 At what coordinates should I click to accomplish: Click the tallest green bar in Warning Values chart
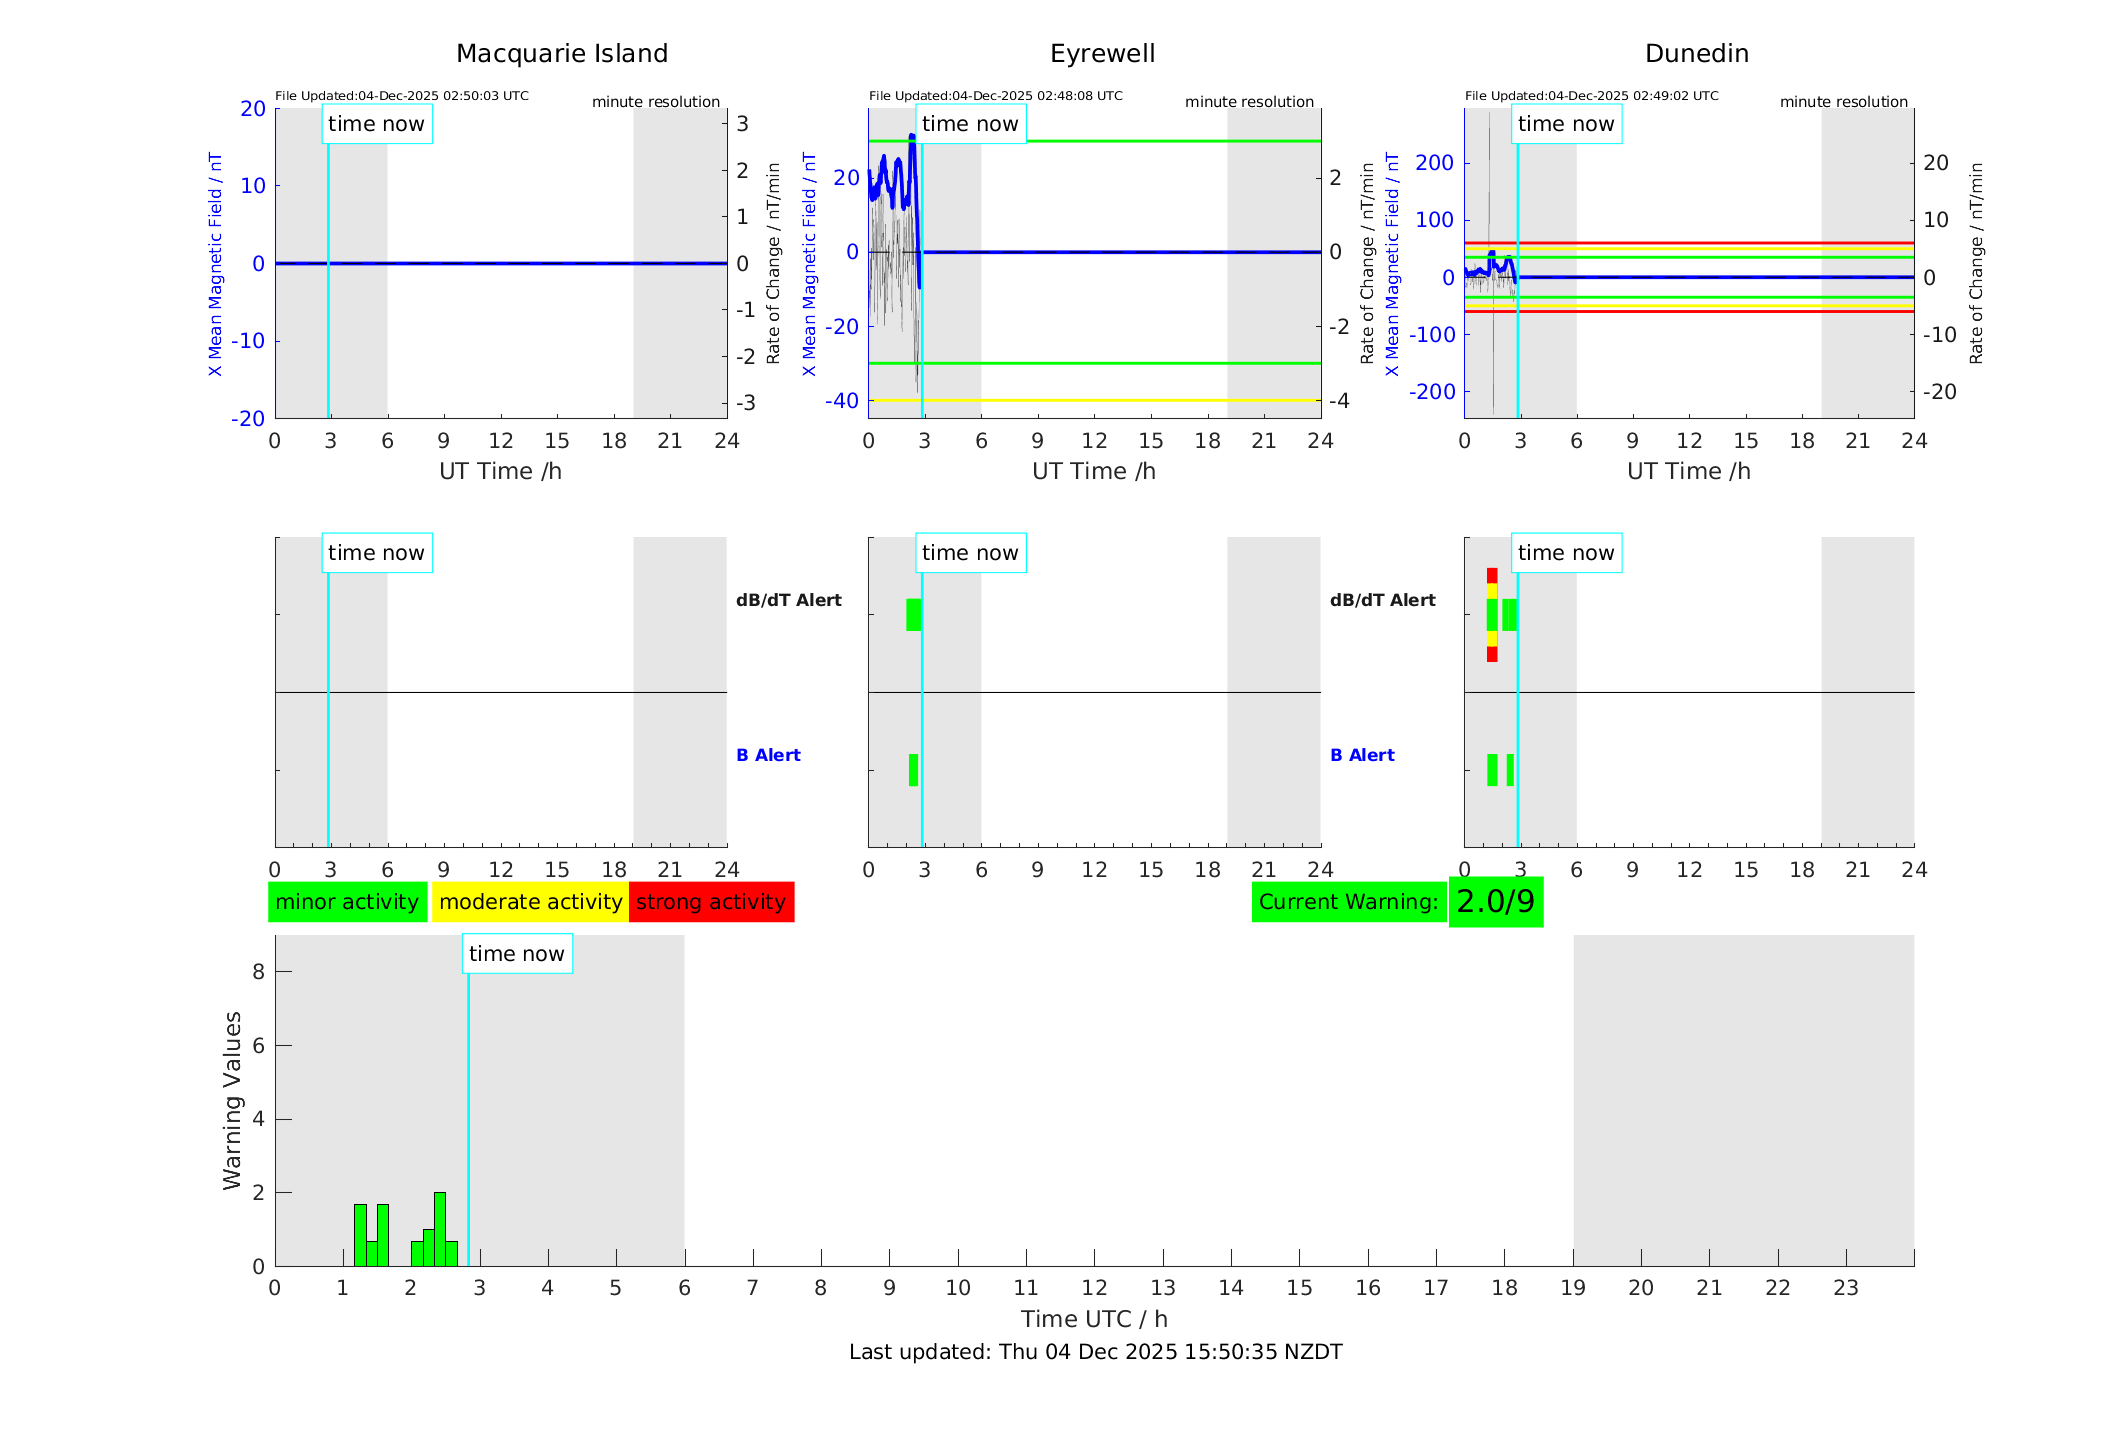pos(440,1228)
